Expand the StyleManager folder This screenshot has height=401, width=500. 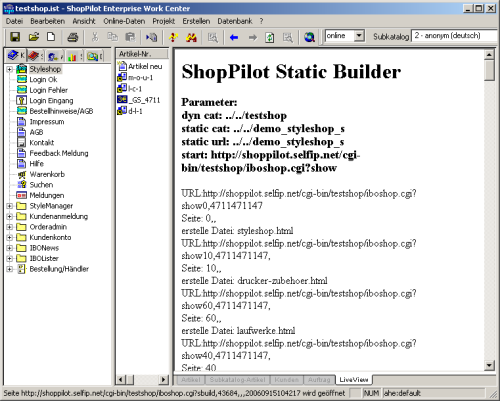(x=10, y=206)
